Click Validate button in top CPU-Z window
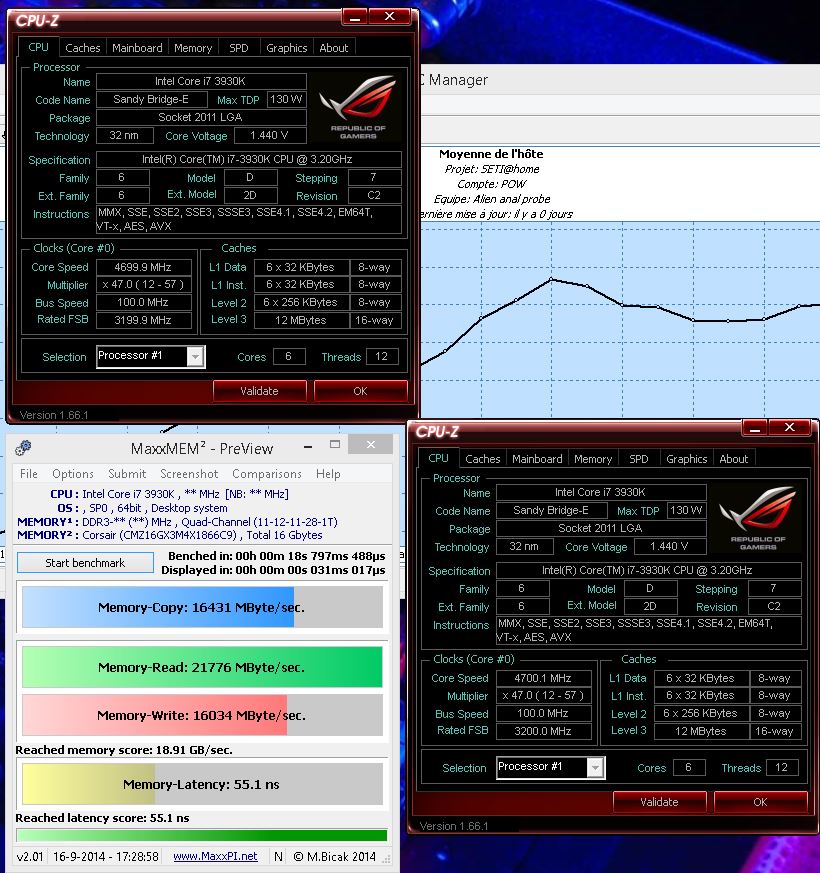Image resolution: width=820 pixels, height=873 pixels. pos(259,391)
